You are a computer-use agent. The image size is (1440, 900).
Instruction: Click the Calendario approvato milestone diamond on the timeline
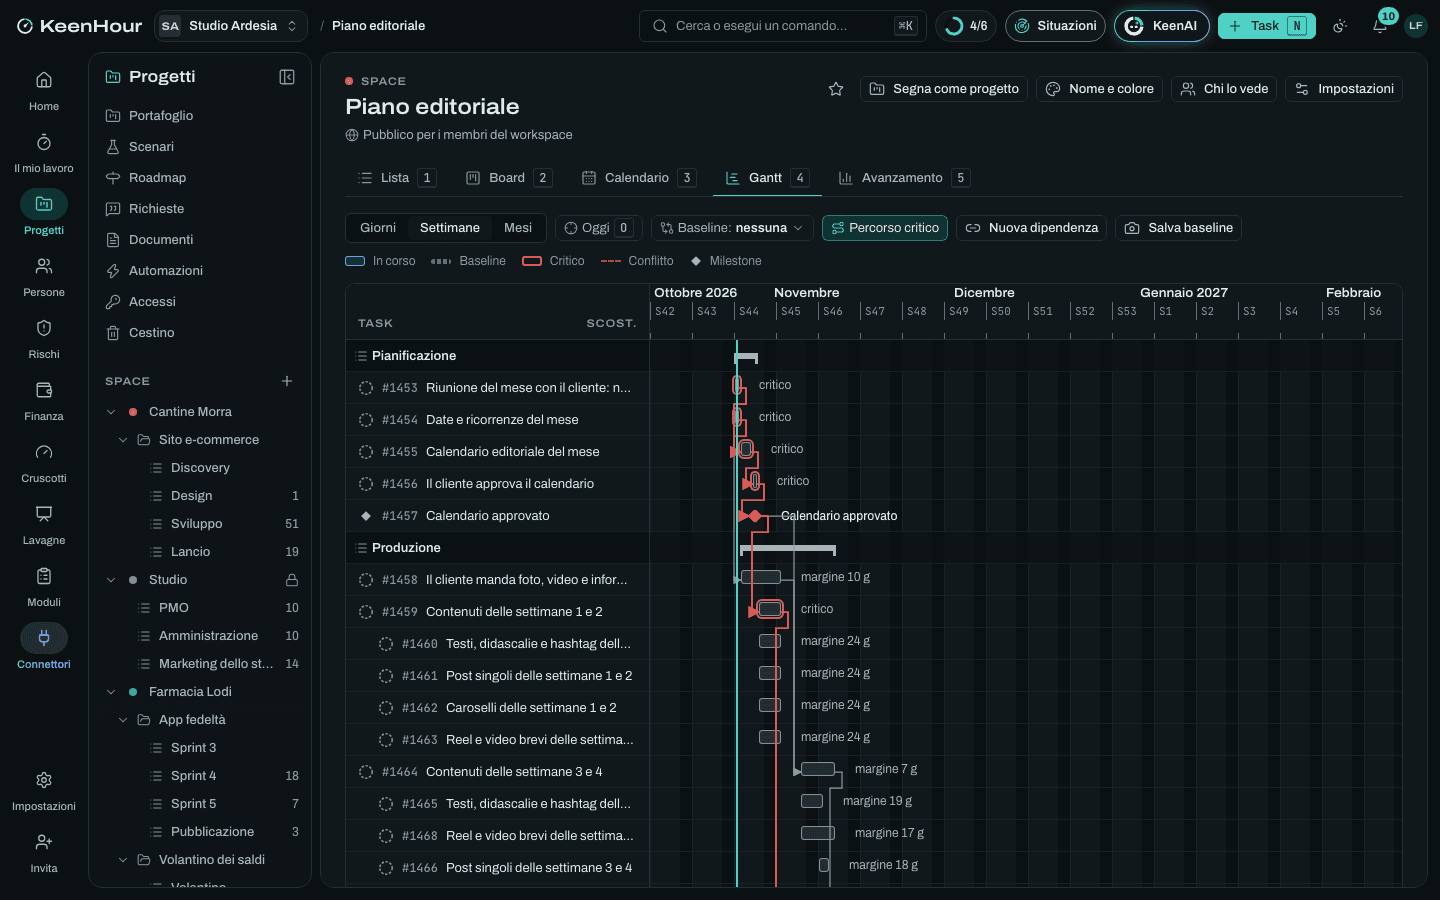click(755, 516)
